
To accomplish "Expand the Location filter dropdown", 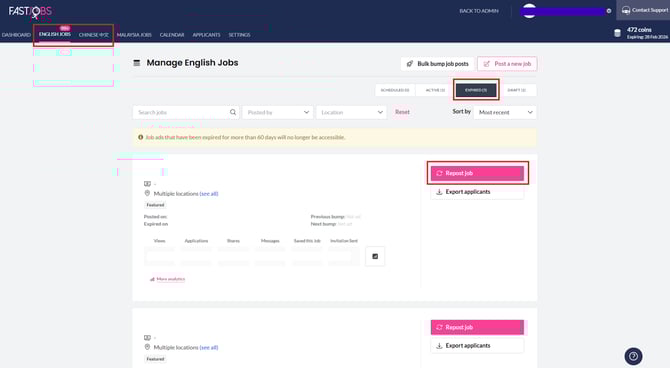I will 351,112.
